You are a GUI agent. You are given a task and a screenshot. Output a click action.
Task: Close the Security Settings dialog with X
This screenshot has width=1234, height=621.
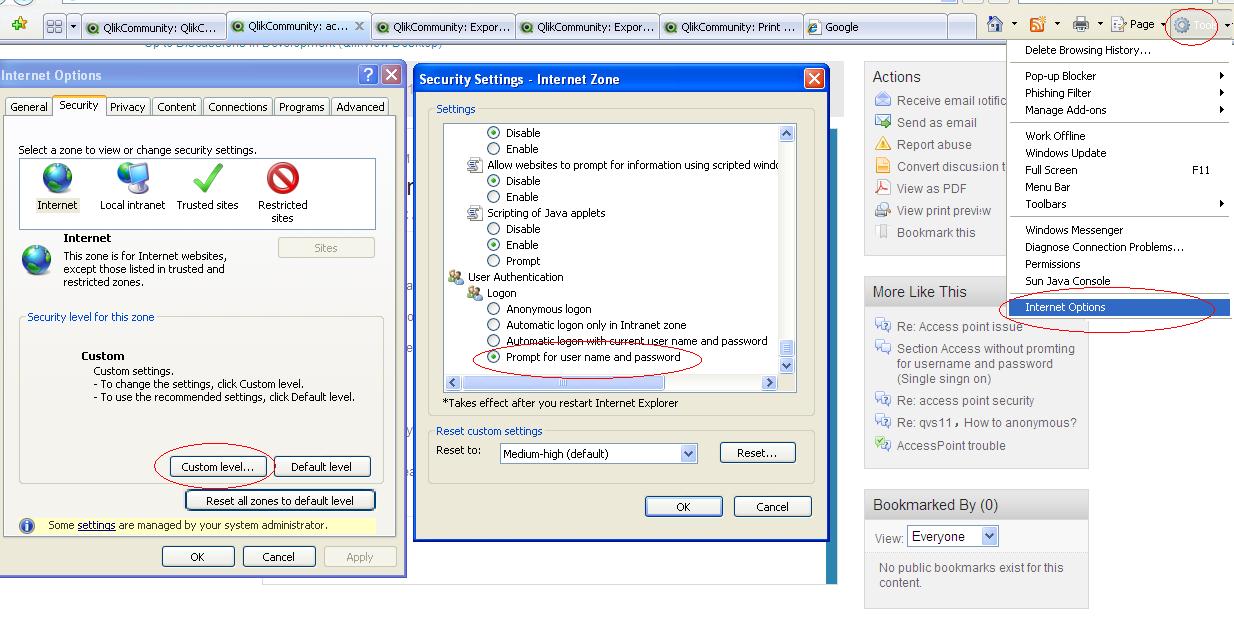815,79
